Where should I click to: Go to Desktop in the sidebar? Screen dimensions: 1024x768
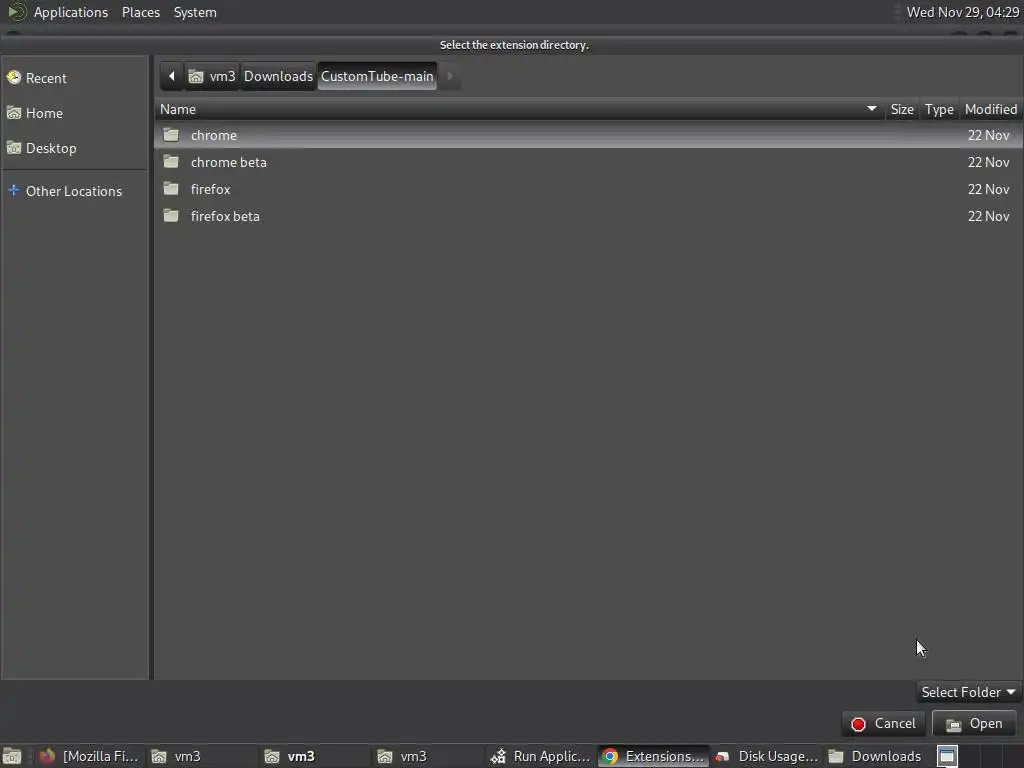pyautogui.click(x=74, y=148)
